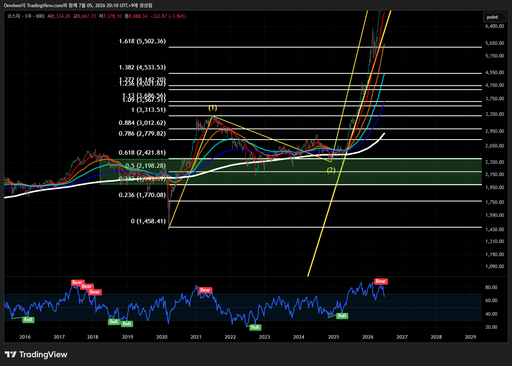Click 4,150.00 on the price axis

(495, 85)
